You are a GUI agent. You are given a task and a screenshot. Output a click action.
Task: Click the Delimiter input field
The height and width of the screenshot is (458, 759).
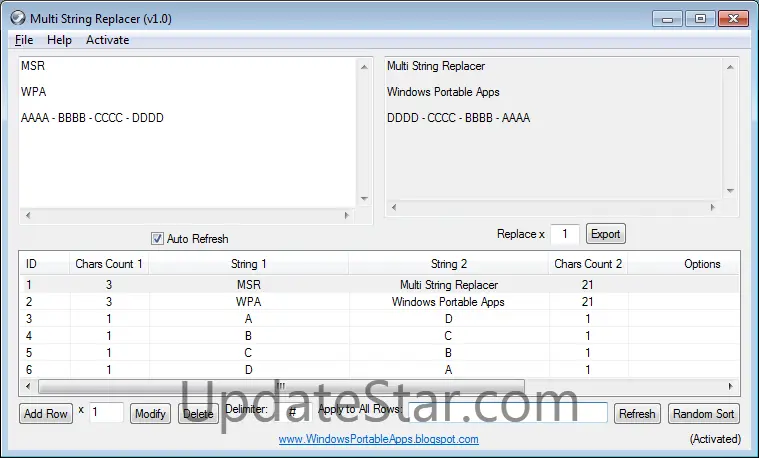[293, 412]
